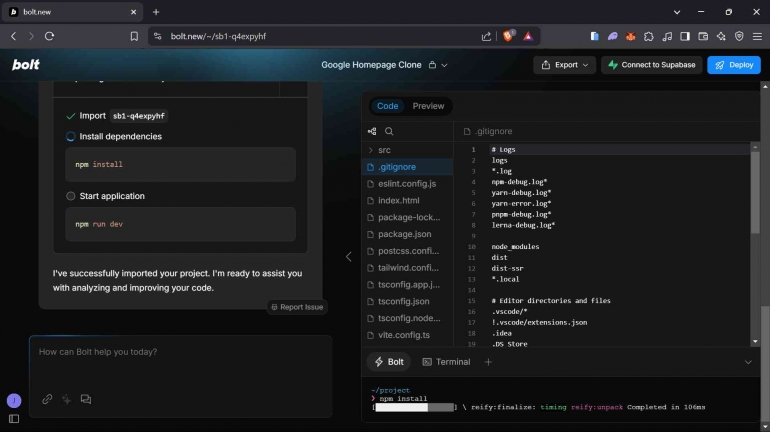The image size is (770, 432).
Task: Click the sb1-q4expyhf import label
Action: 138,116
